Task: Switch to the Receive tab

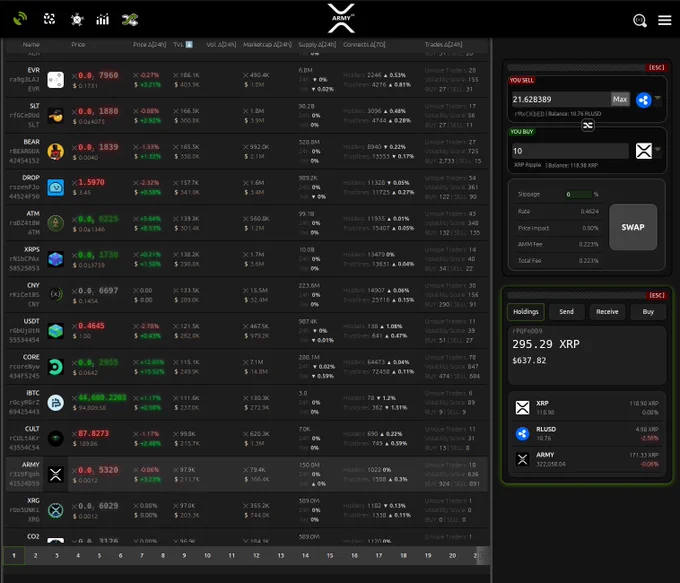Action: pyautogui.click(x=607, y=312)
